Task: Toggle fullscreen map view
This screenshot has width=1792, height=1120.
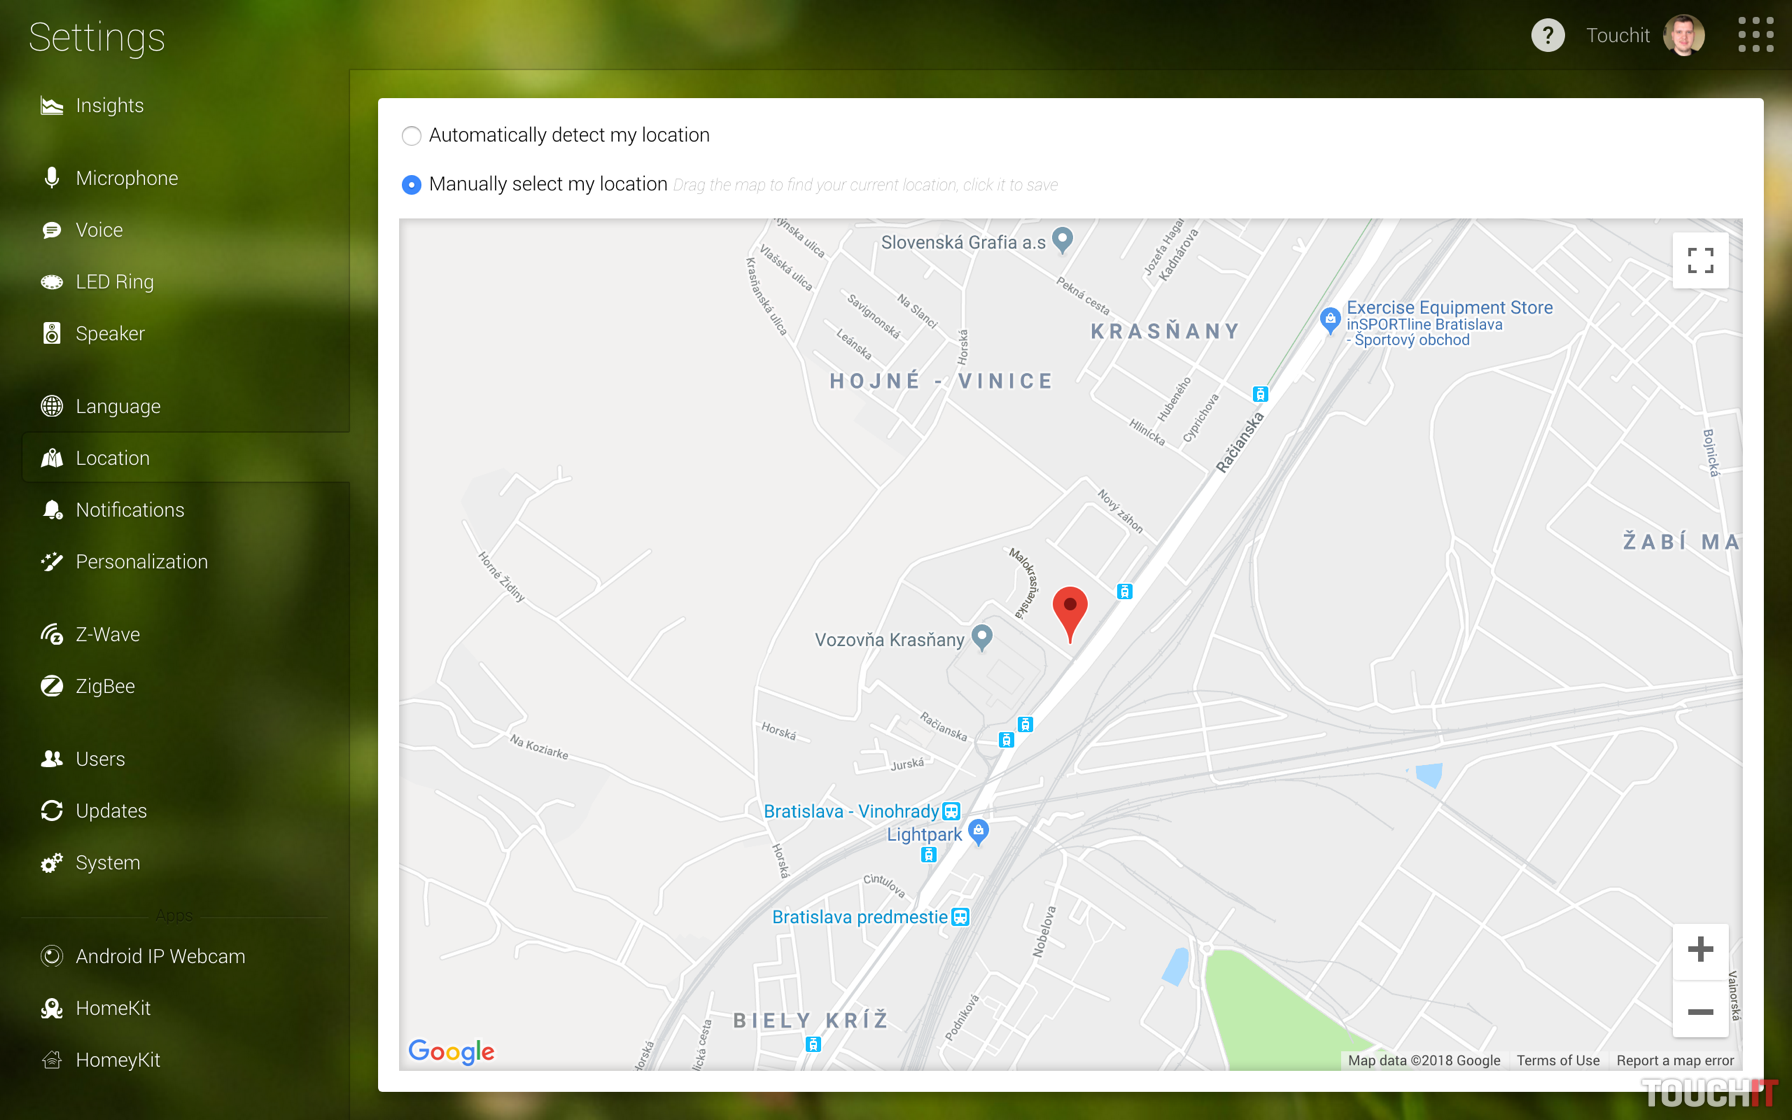Action: [x=1700, y=261]
